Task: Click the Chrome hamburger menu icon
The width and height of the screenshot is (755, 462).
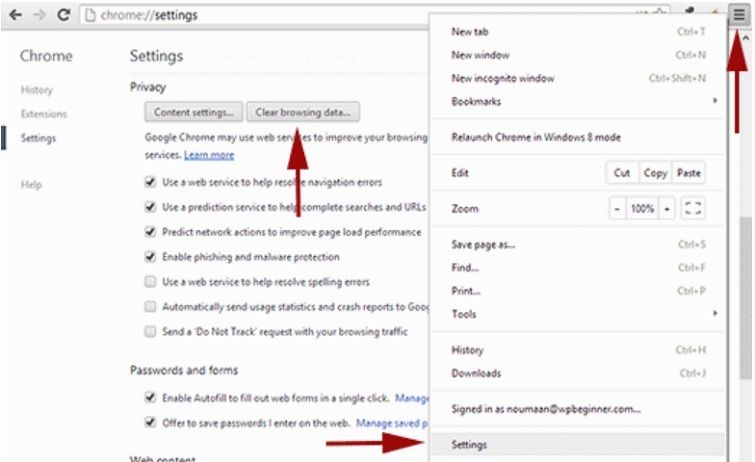Action: coord(738,15)
